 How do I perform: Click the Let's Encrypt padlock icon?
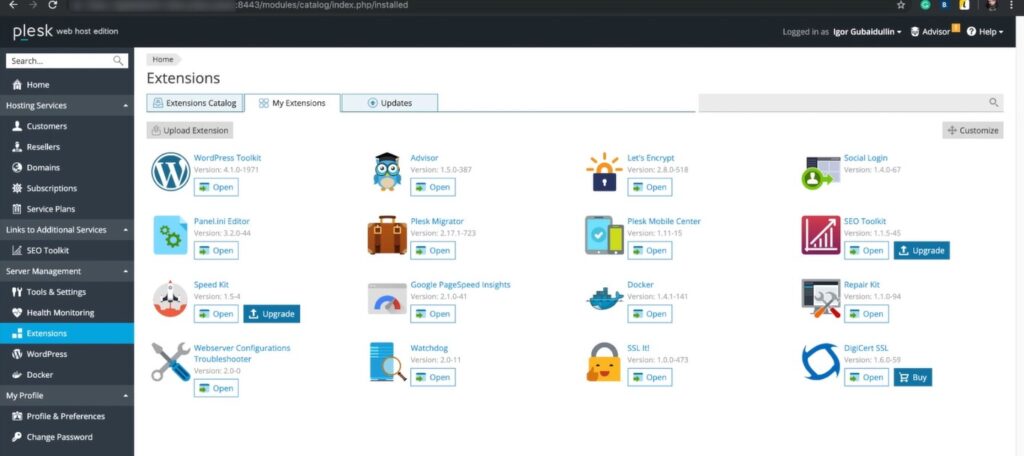[x=604, y=172]
